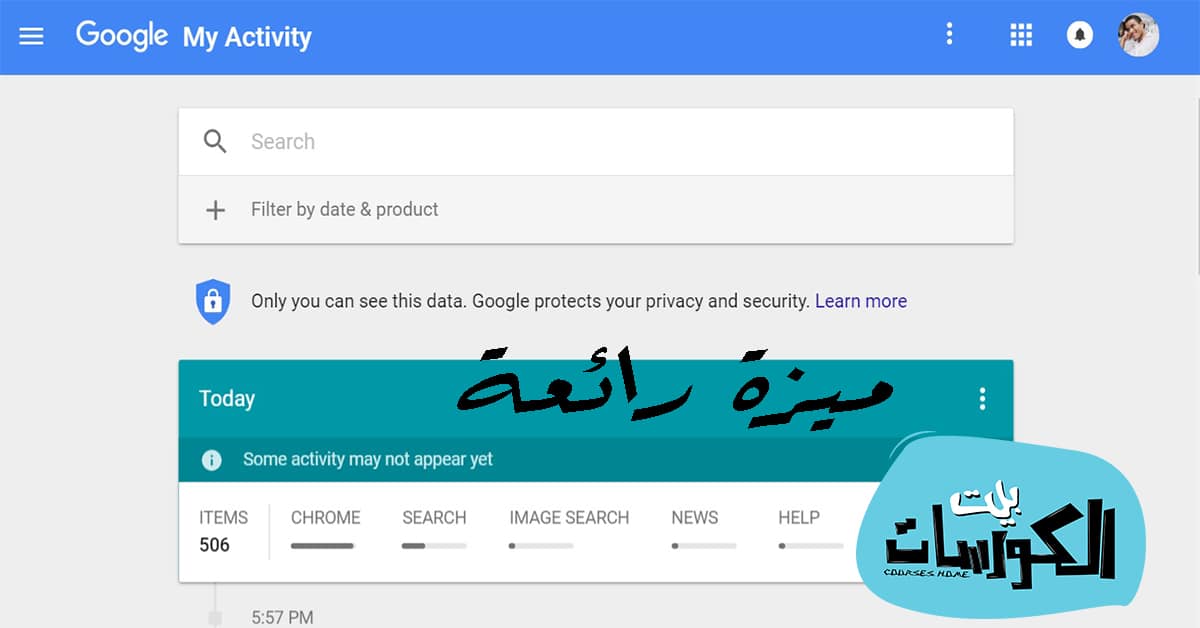1200x628 pixels.
Task: Select the HELP activity category
Action: coord(810,529)
